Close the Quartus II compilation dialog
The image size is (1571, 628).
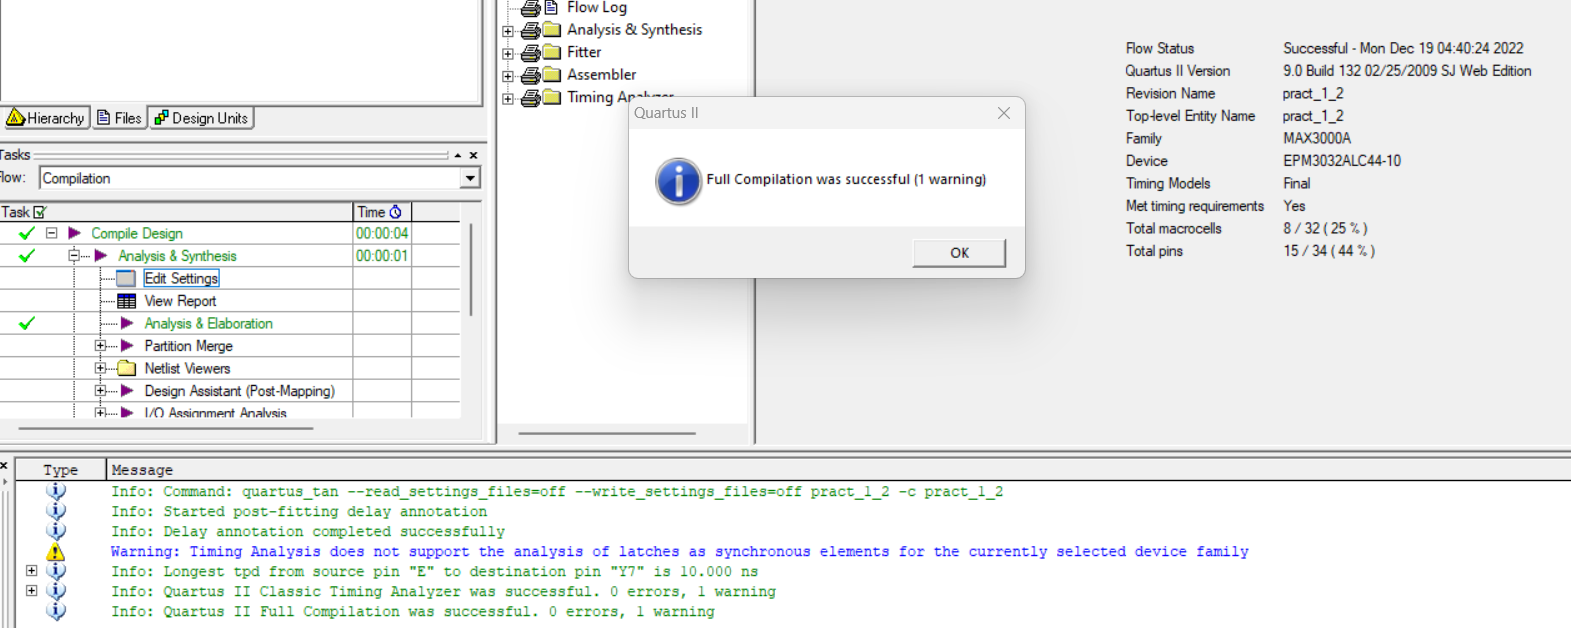tap(1004, 113)
